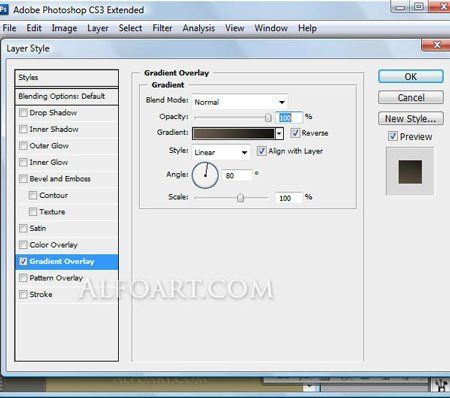Enable the Satin checkbox
The height and width of the screenshot is (398, 450).
[23, 228]
